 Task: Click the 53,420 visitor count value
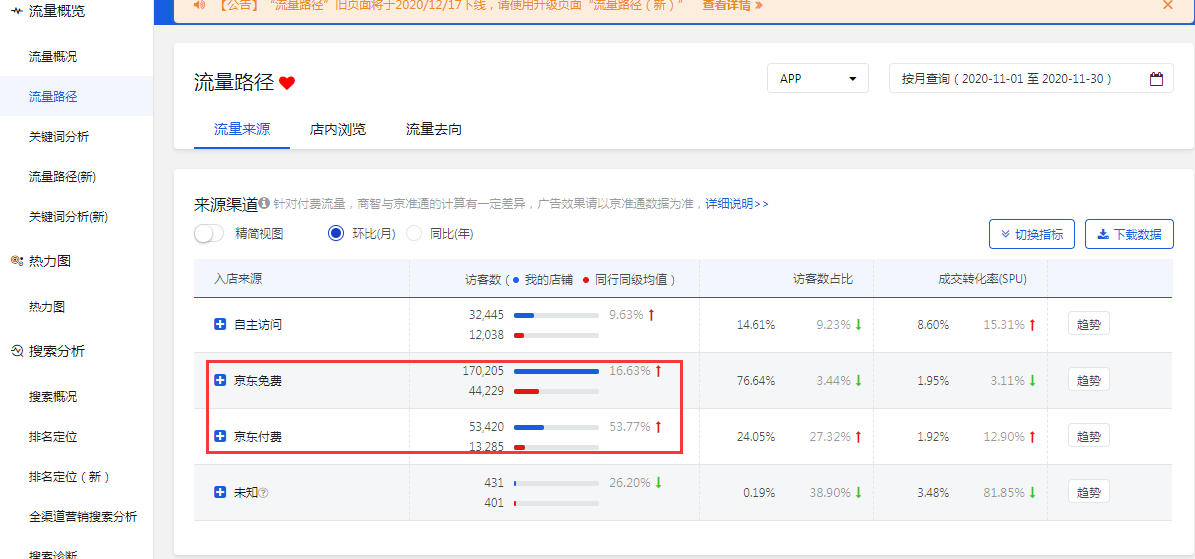[486, 427]
